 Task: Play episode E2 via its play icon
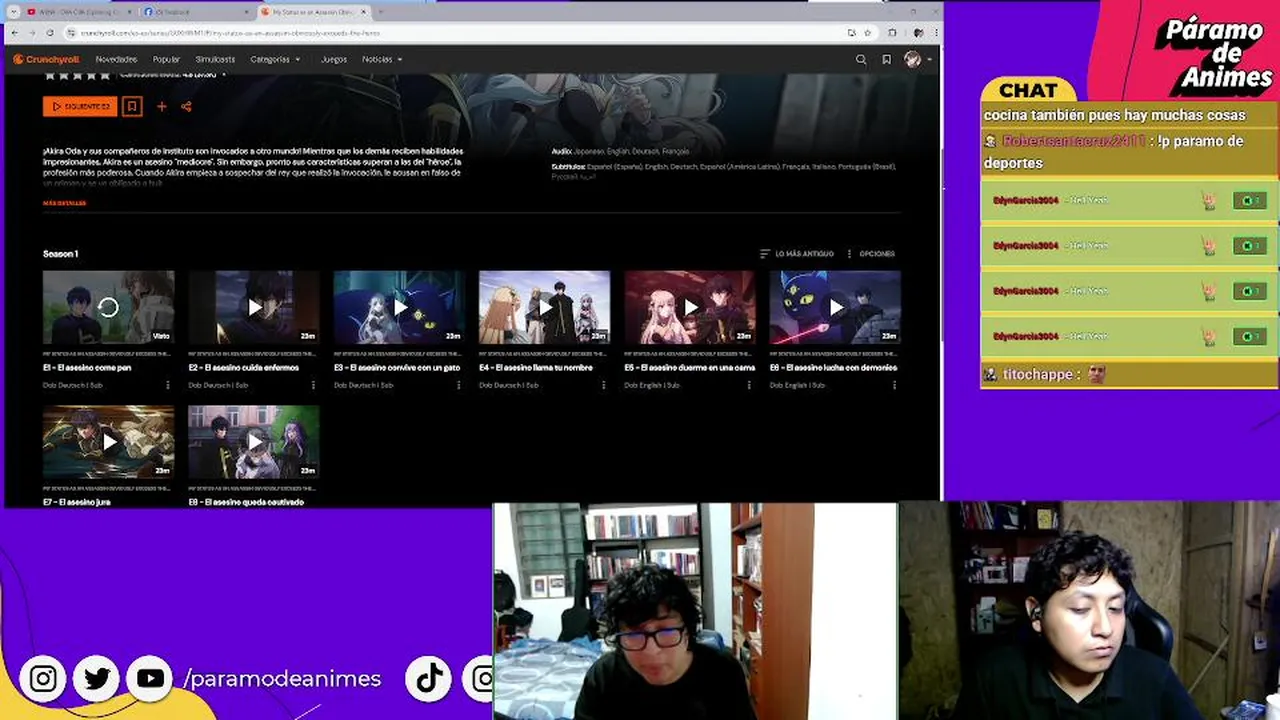(254, 308)
